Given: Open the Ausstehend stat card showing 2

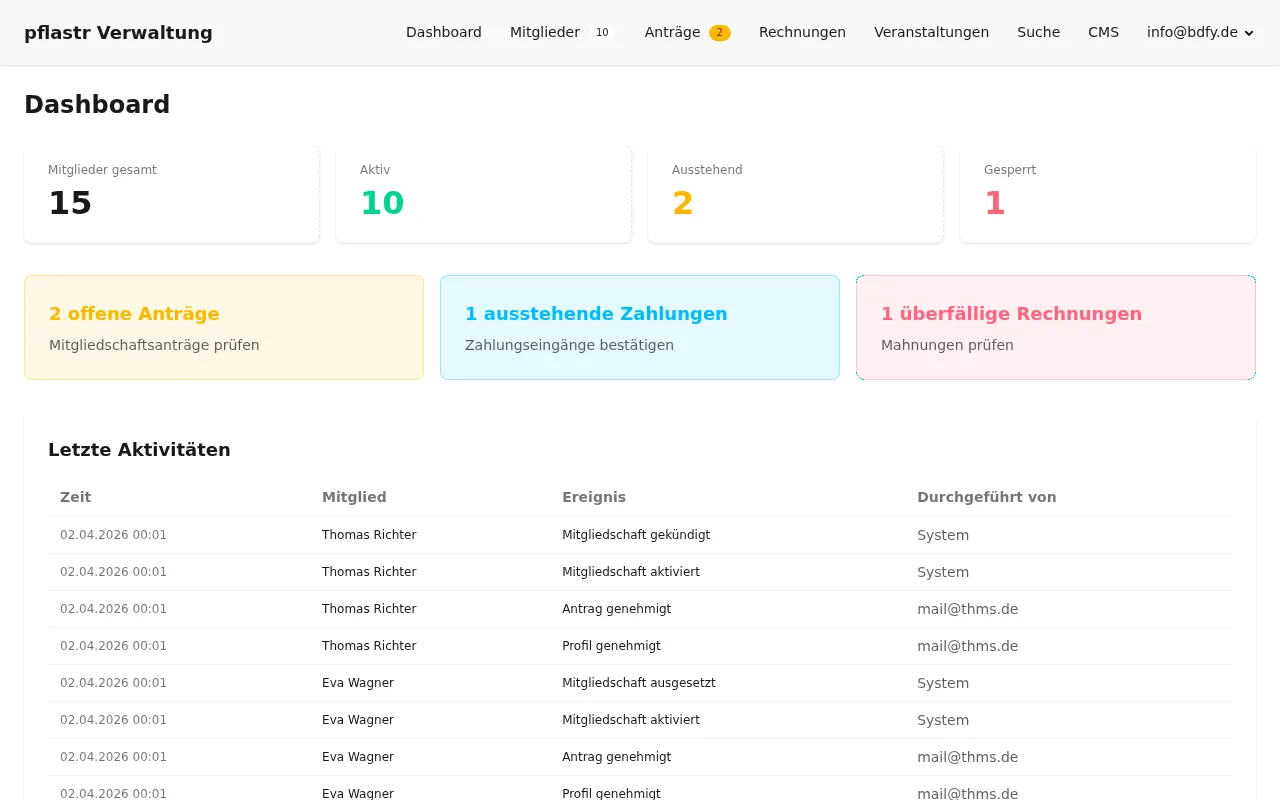Looking at the screenshot, I should [x=795, y=193].
